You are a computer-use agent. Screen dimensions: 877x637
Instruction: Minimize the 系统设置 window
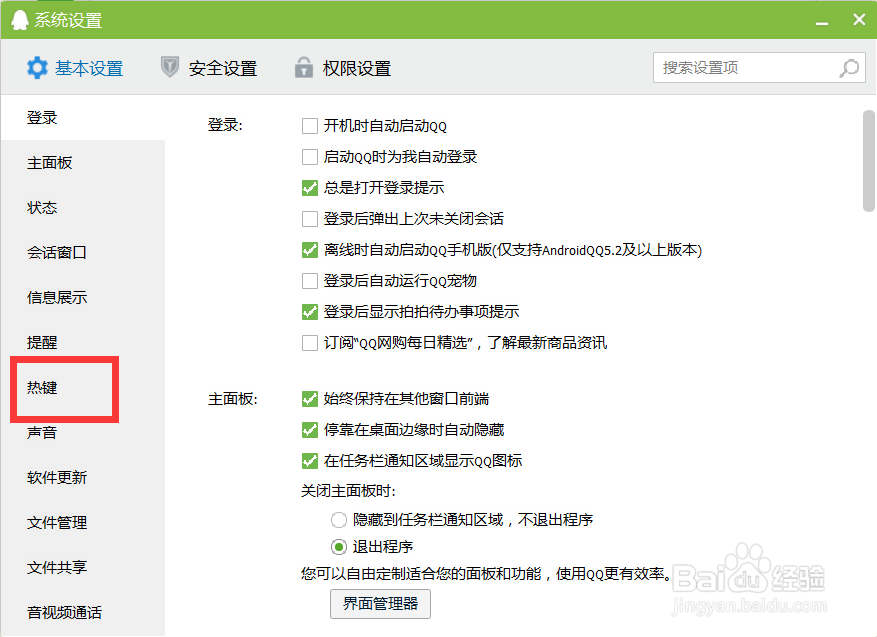(822, 21)
